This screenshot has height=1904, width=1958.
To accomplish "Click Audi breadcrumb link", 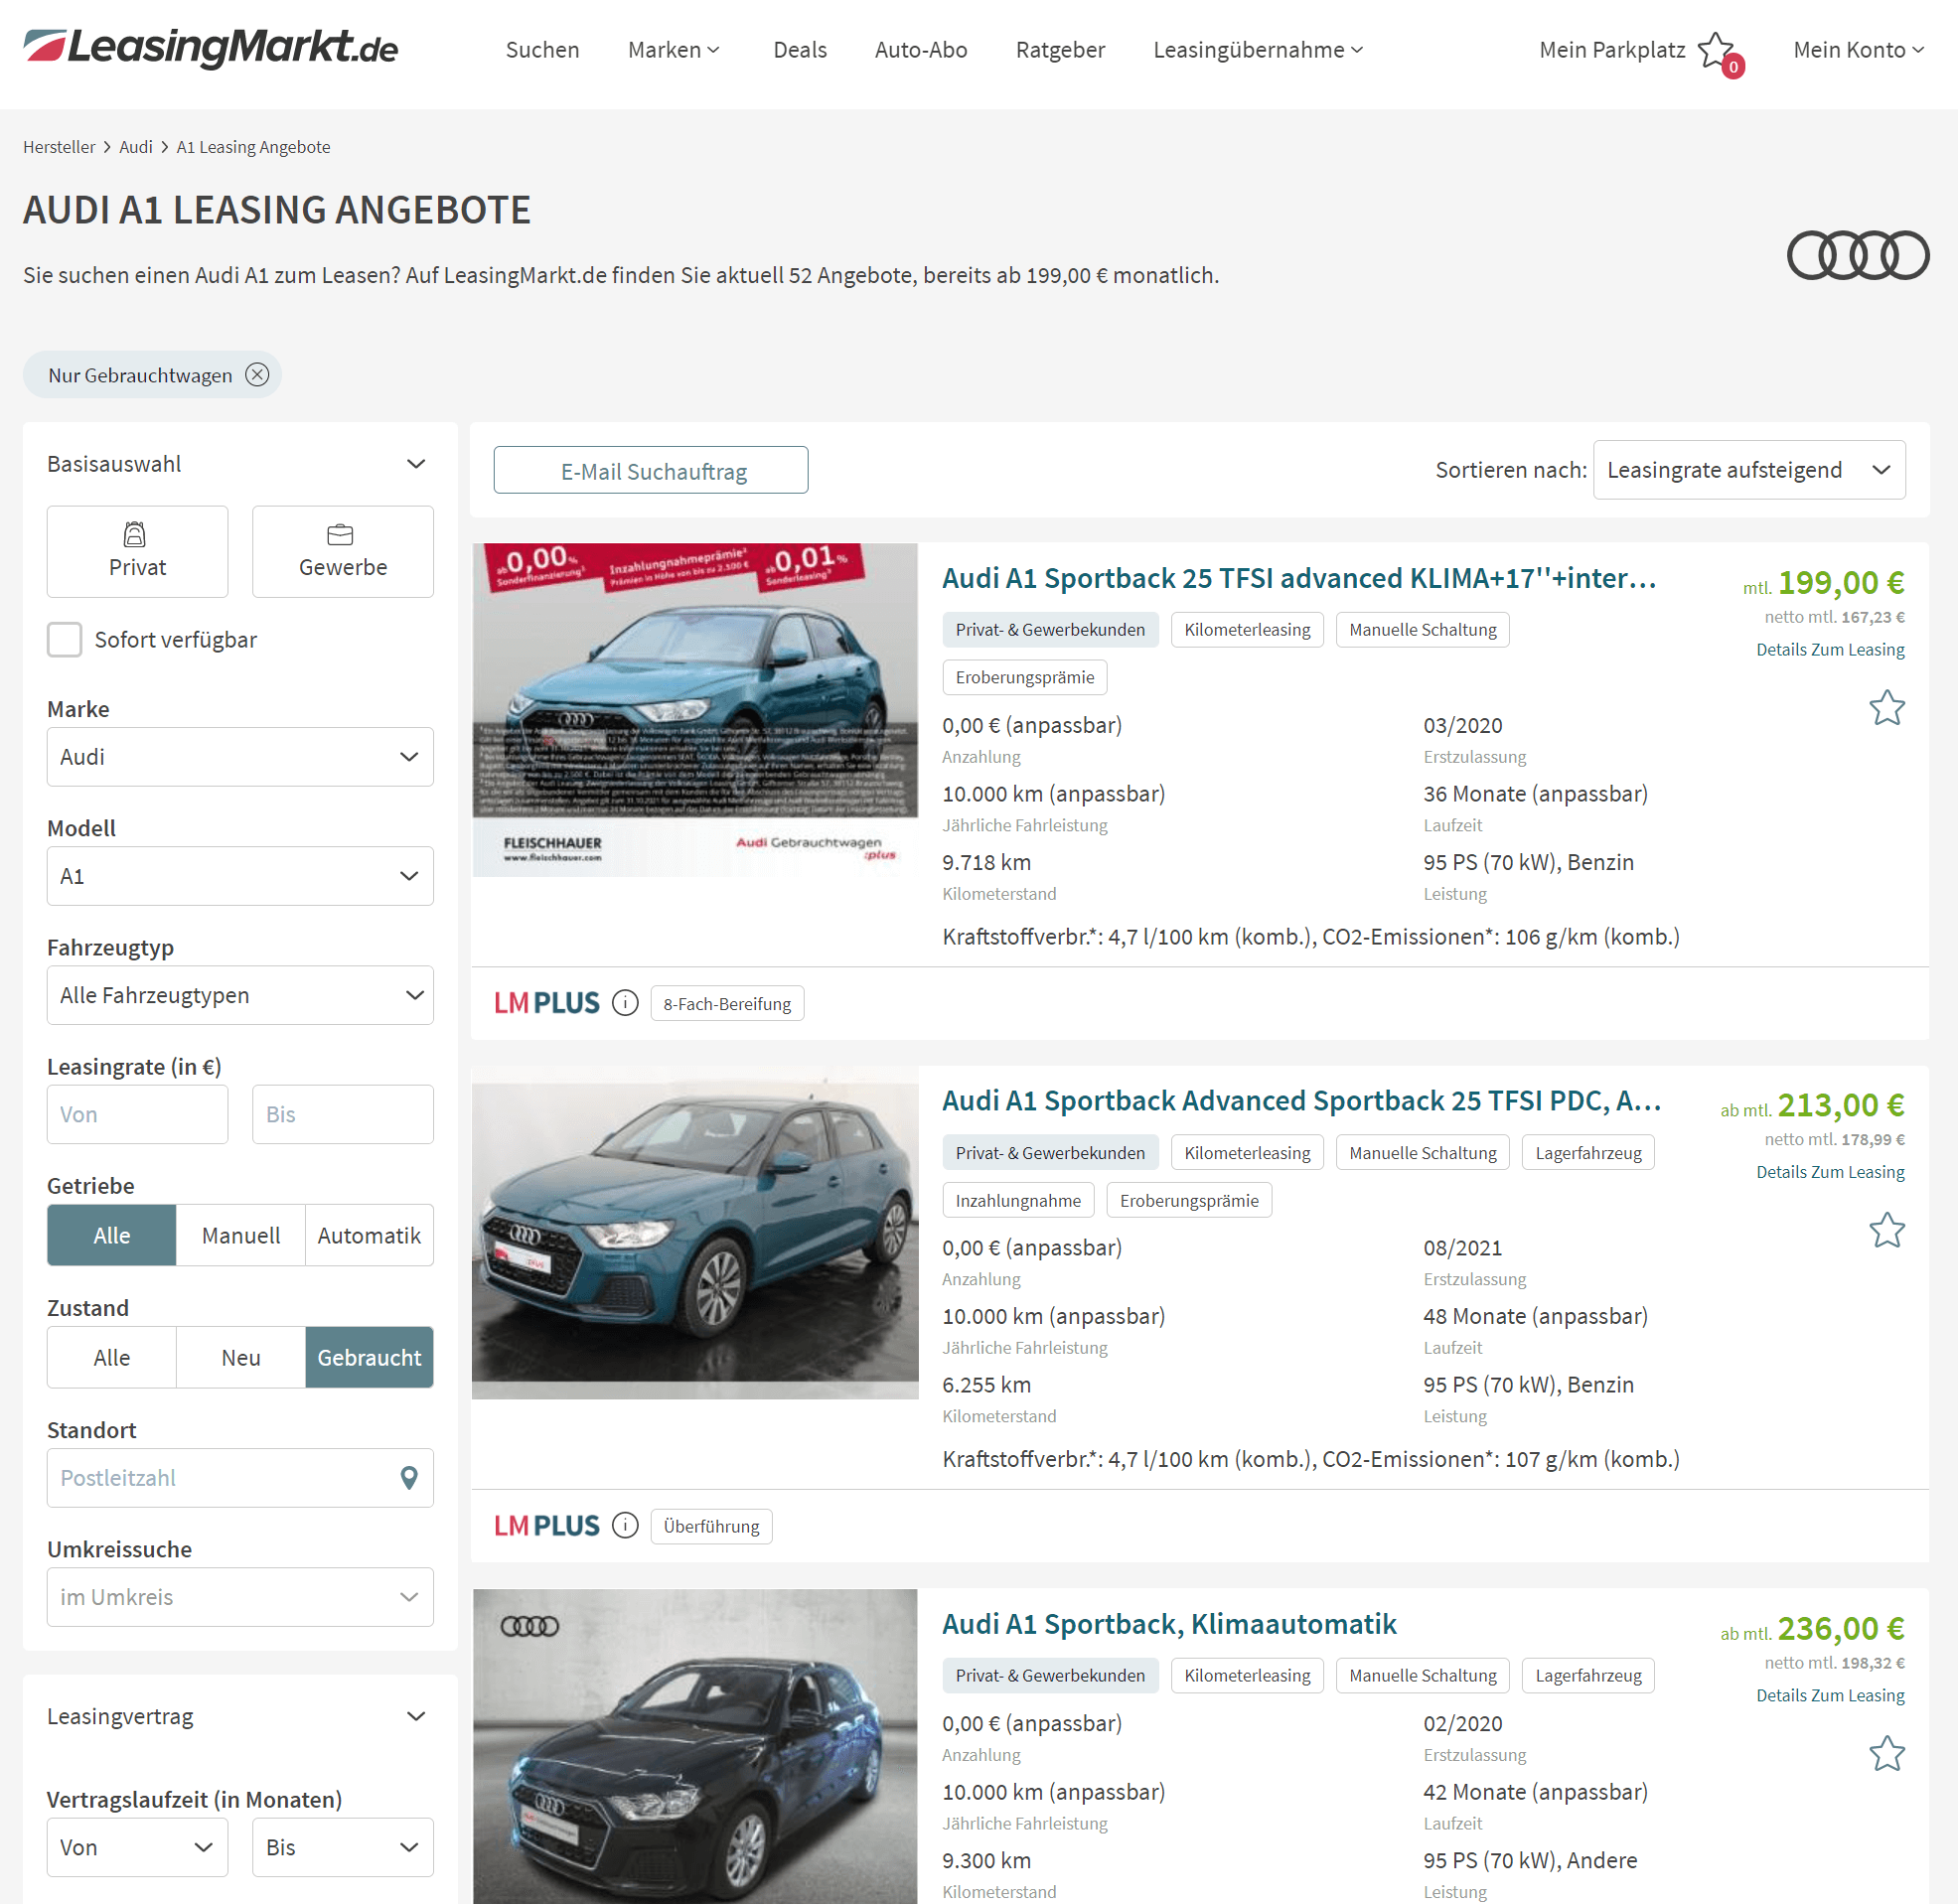I will 136,147.
